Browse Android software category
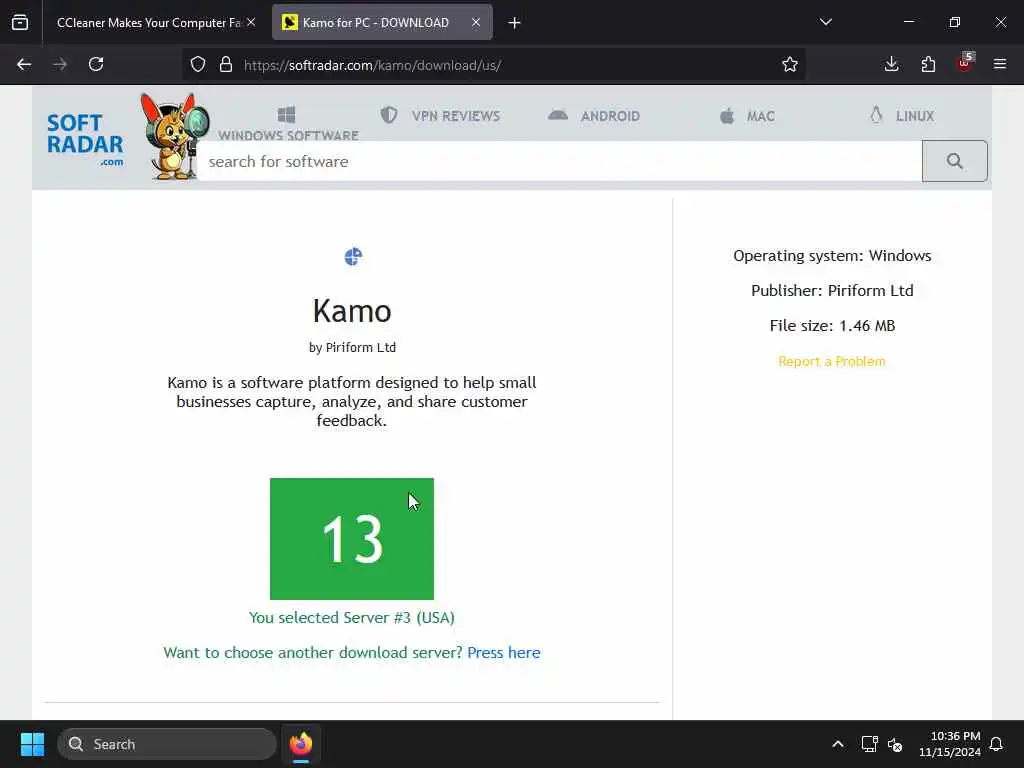This screenshot has width=1024, height=768. coord(594,116)
